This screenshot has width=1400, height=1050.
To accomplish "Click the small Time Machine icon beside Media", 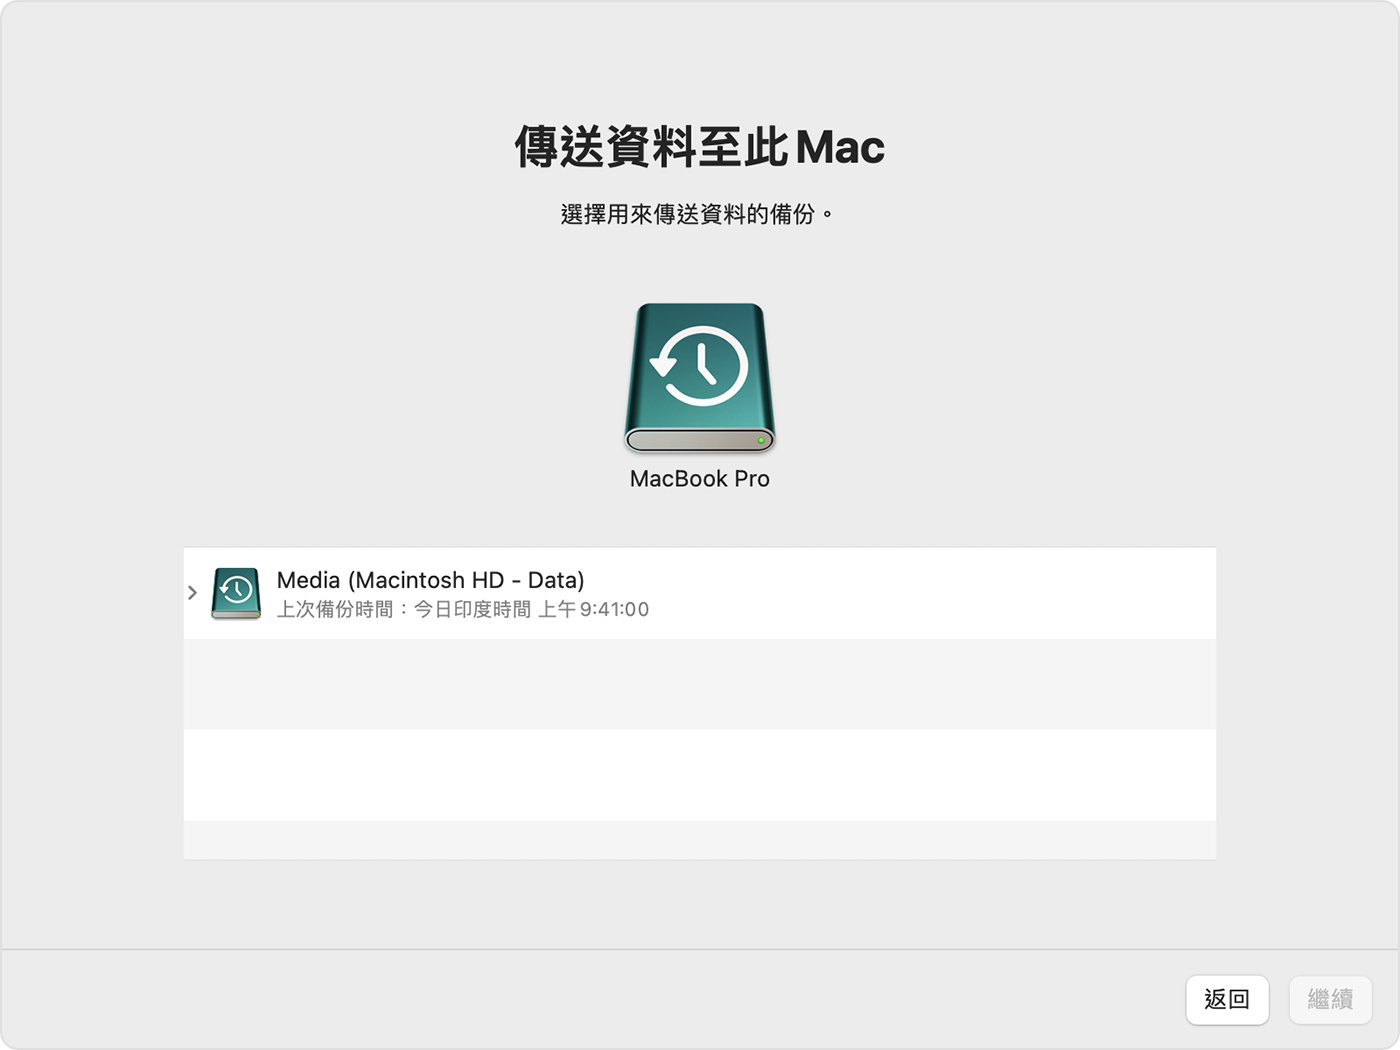I will pos(236,593).
